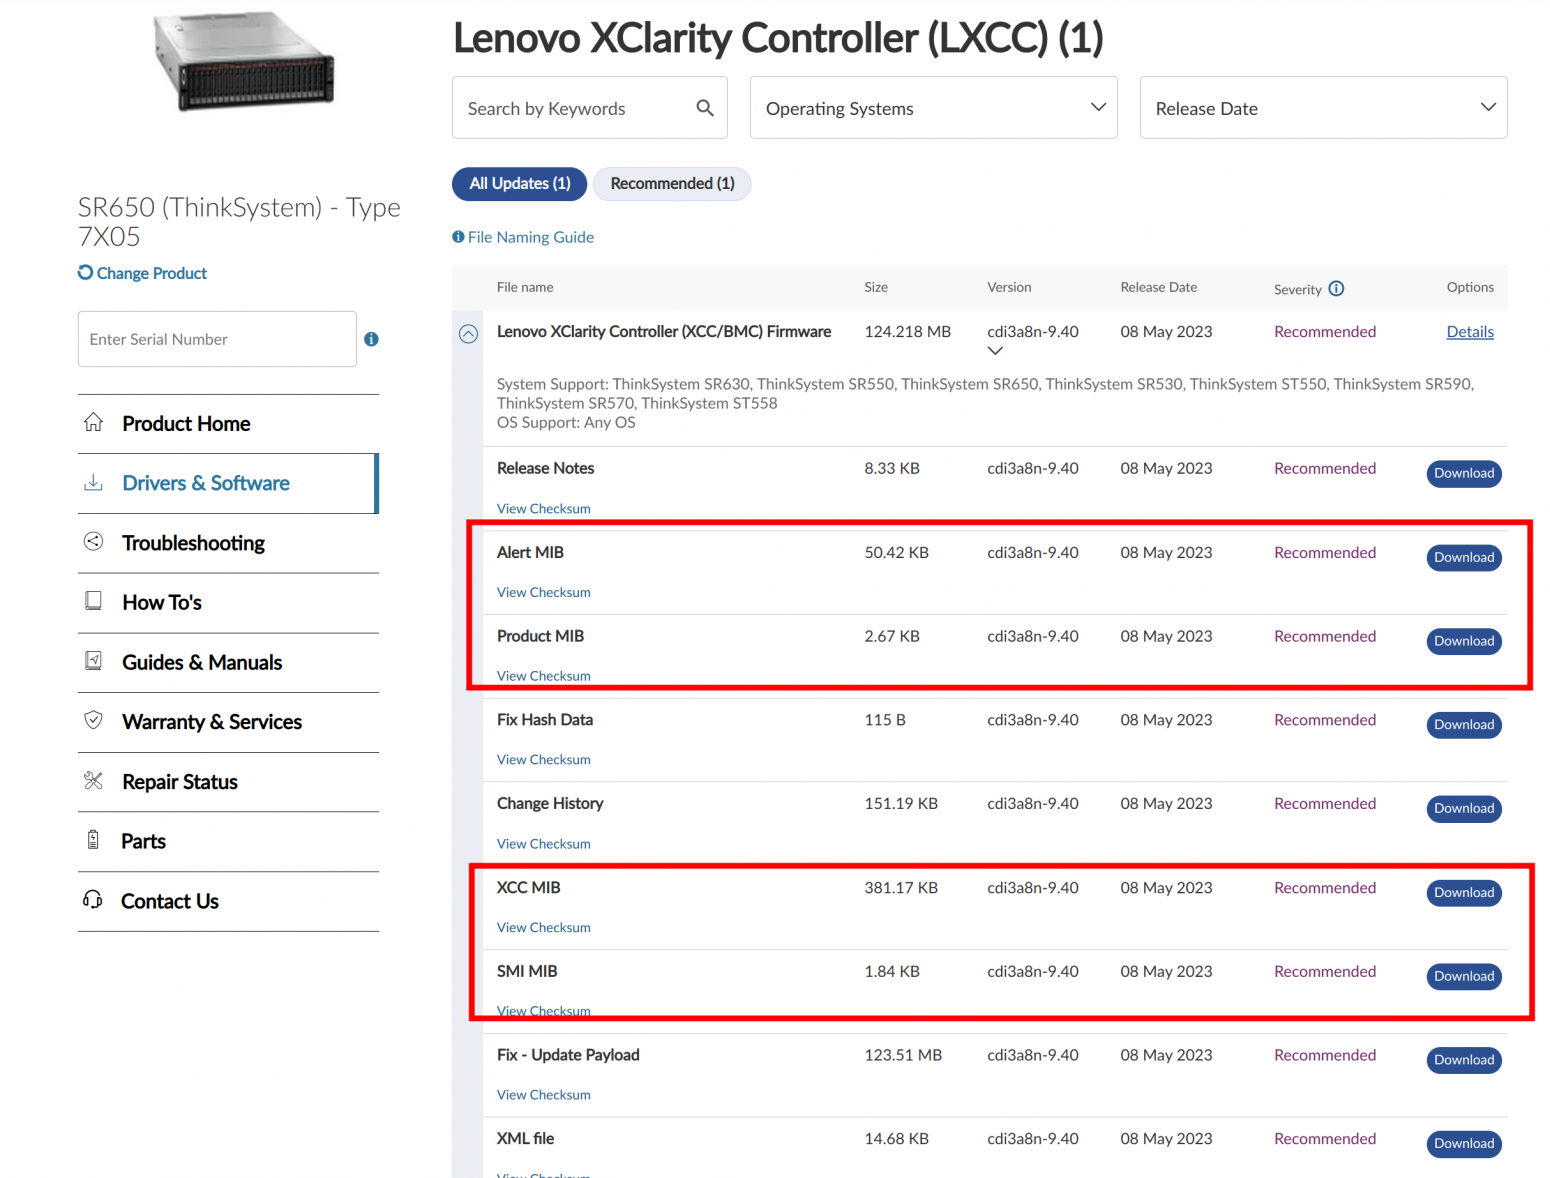Open the Operating Systems dropdown

[933, 108]
